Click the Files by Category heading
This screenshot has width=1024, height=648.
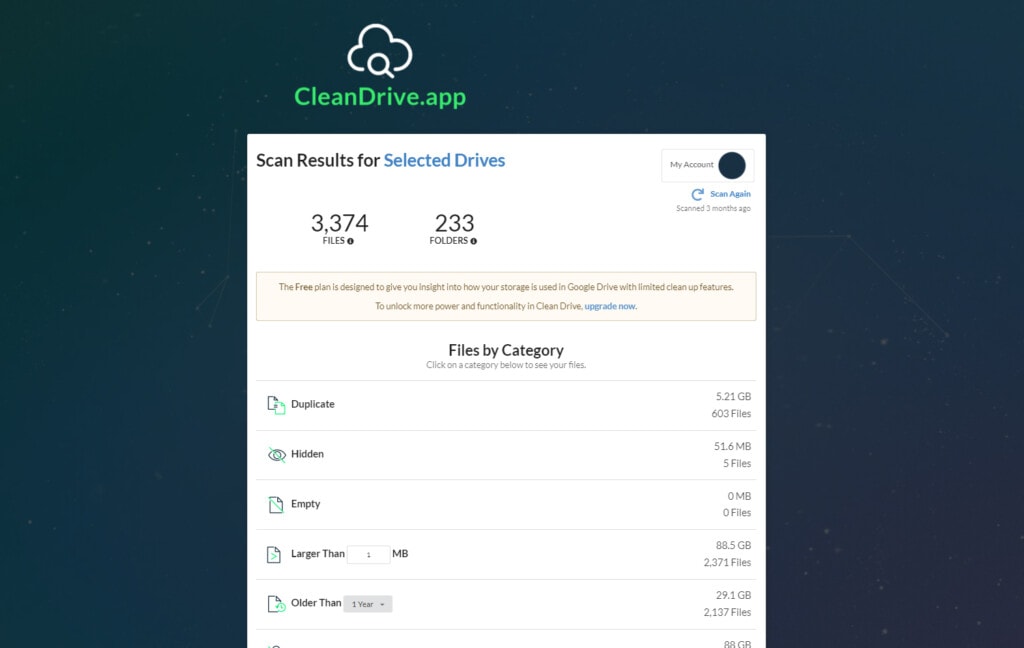click(506, 350)
